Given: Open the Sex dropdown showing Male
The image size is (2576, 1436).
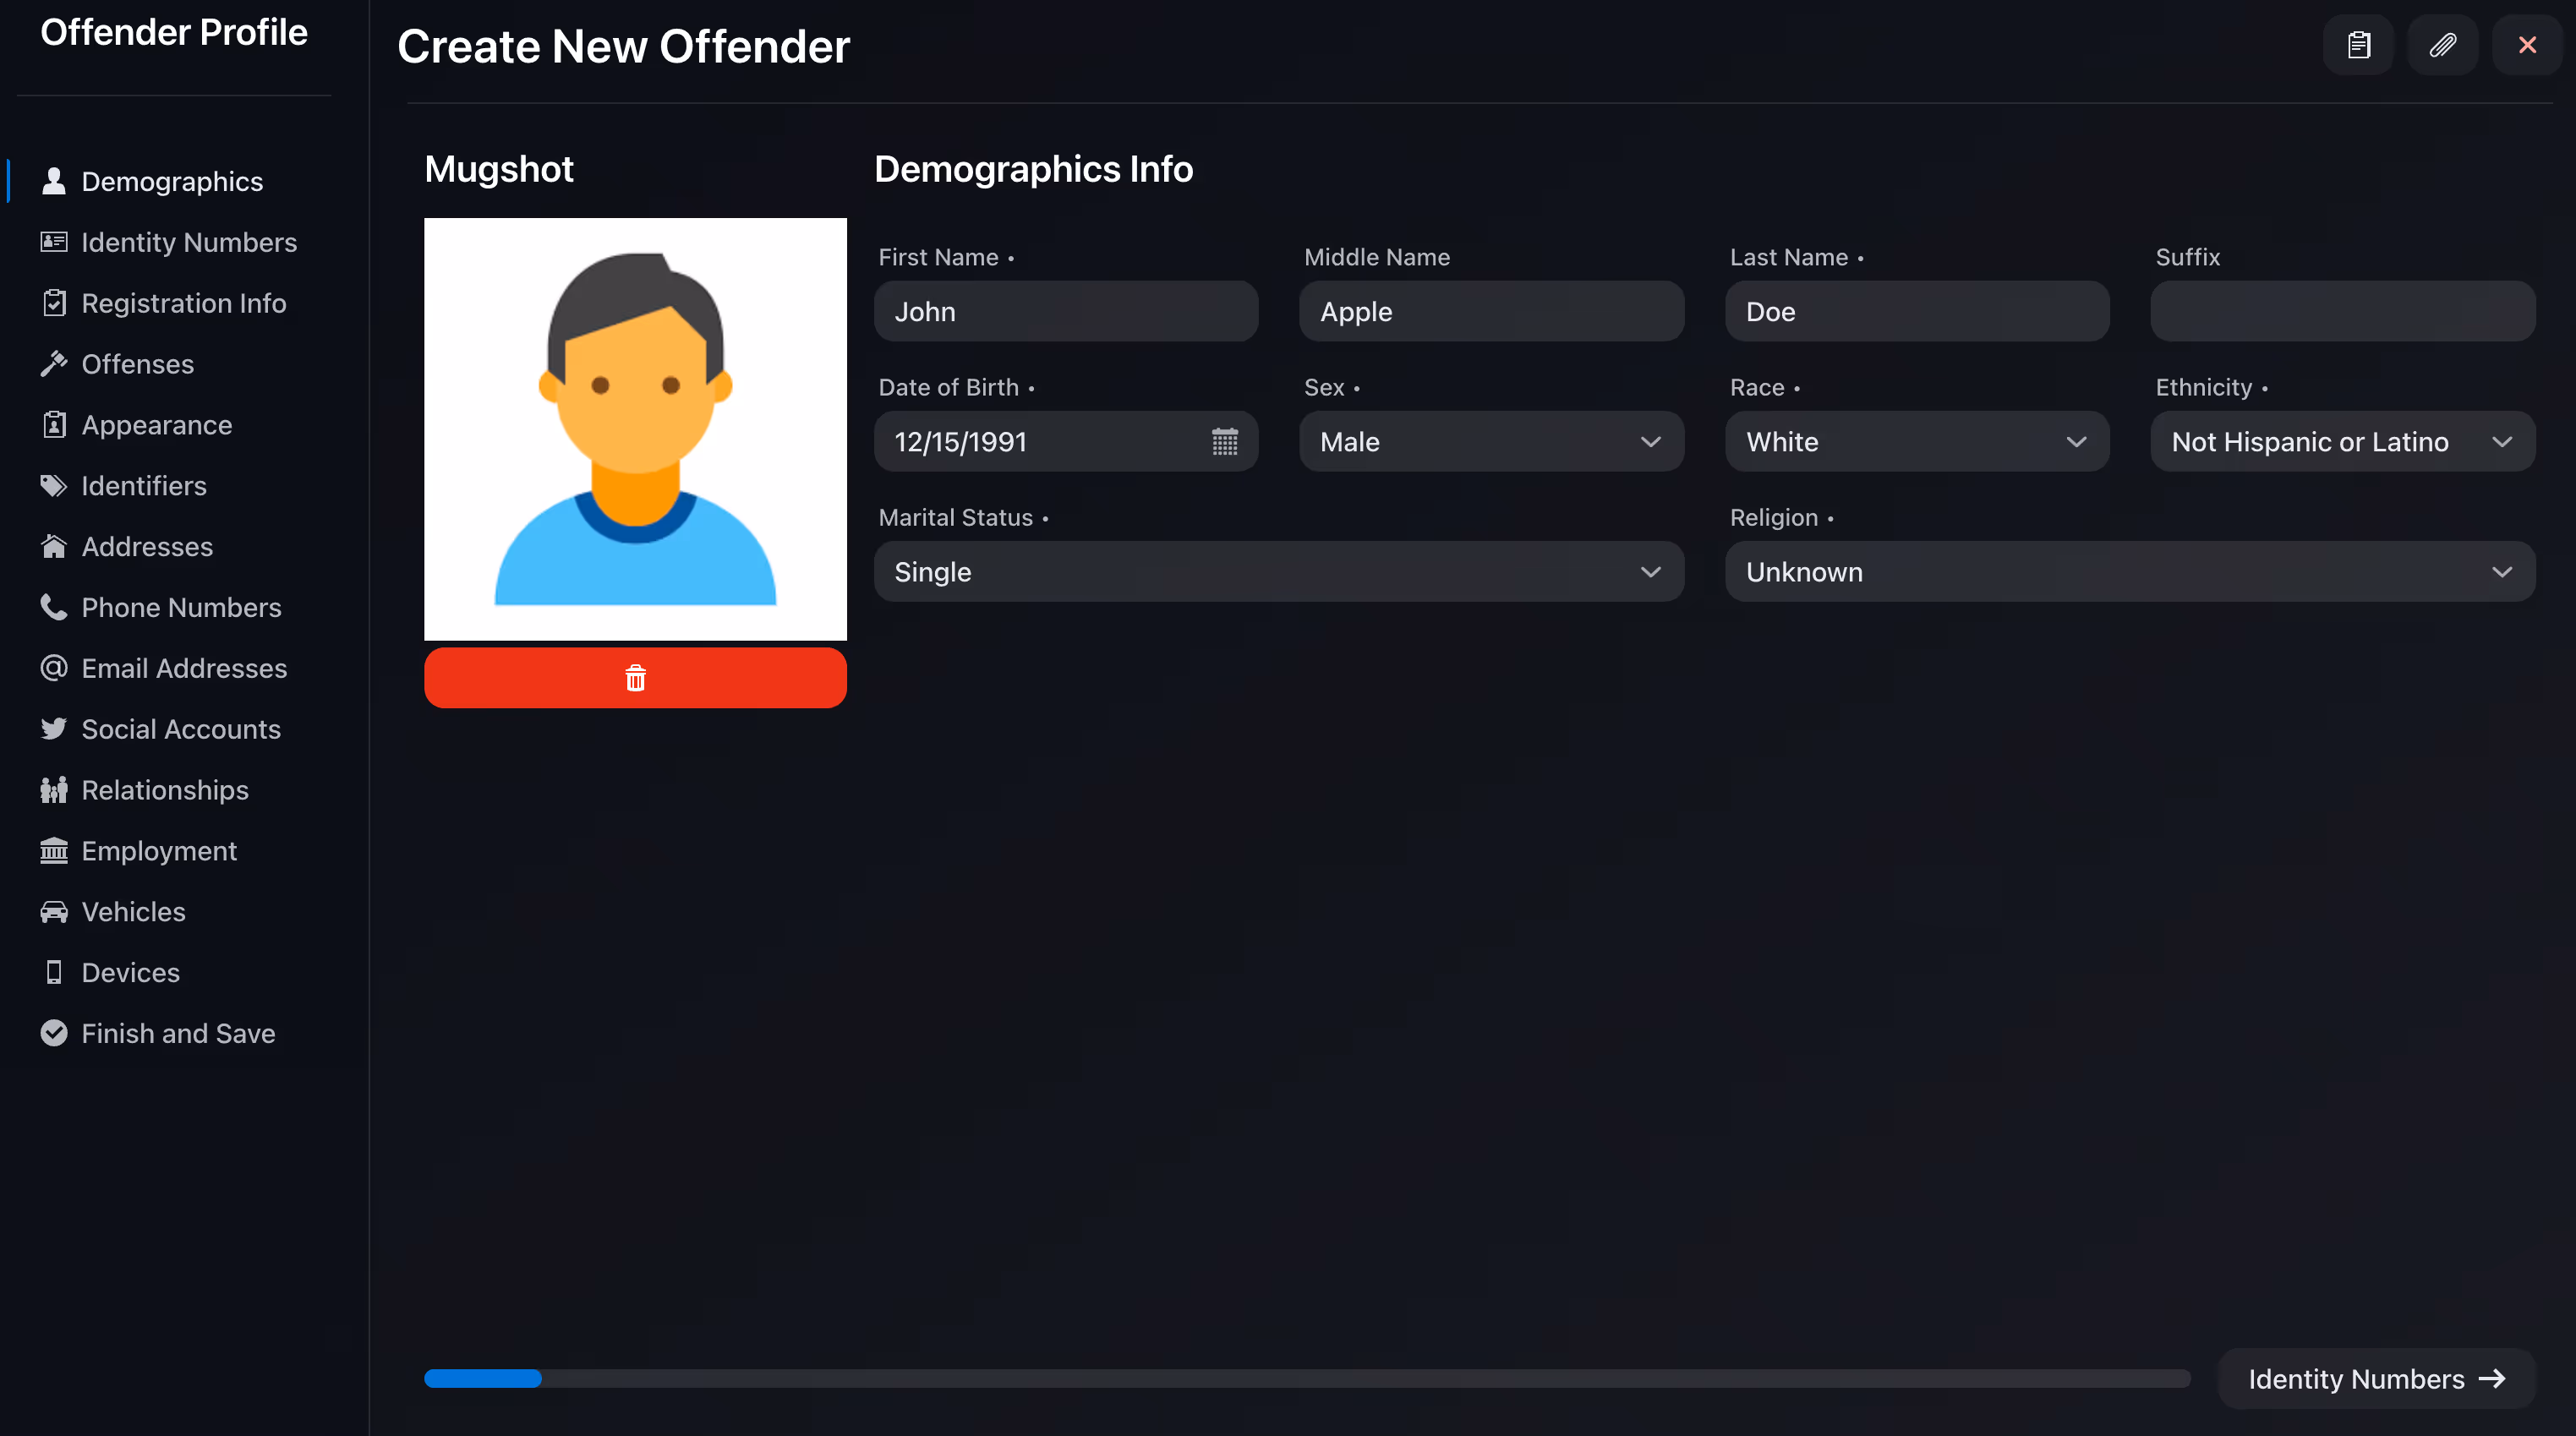Looking at the screenshot, I should [1491, 441].
